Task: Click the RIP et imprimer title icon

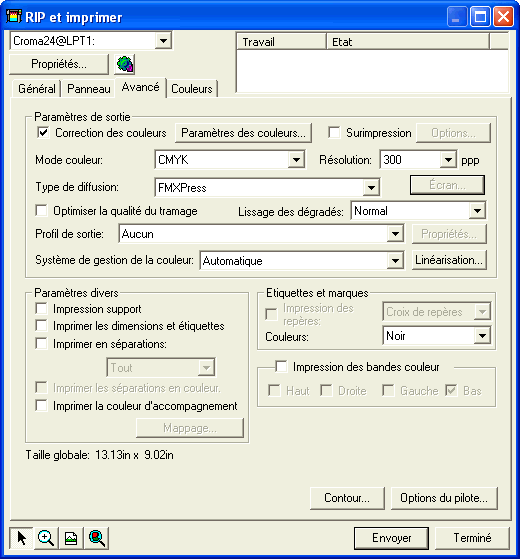Action: tap(14, 17)
